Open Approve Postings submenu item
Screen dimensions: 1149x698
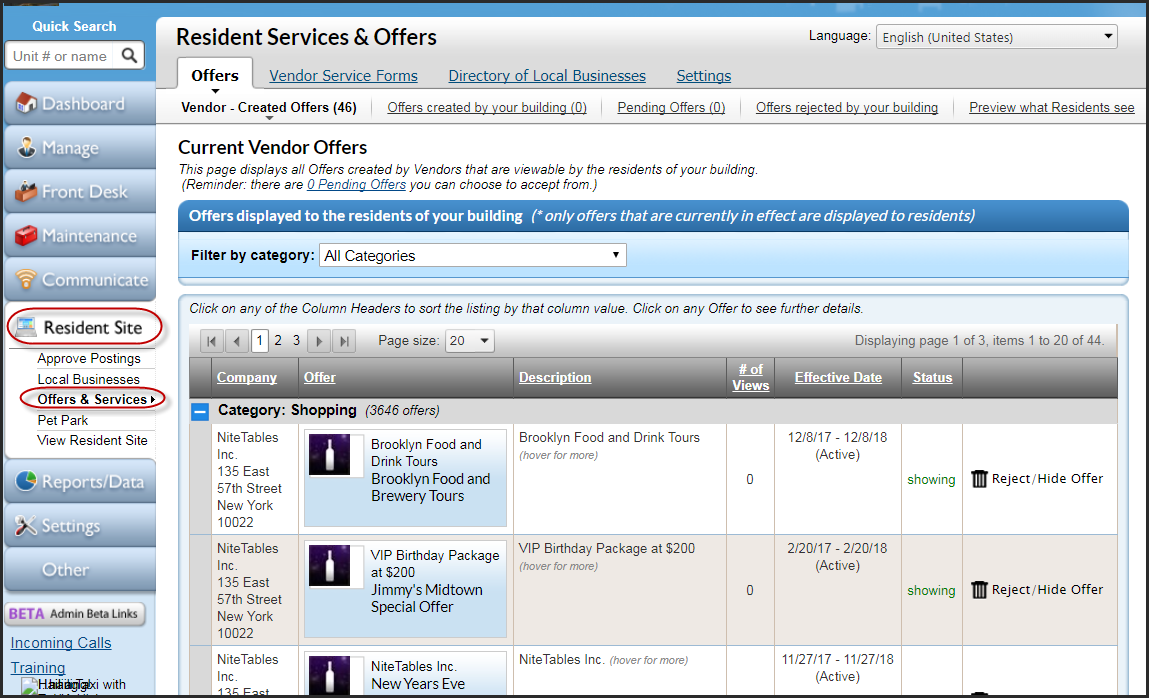(x=89, y=358)
